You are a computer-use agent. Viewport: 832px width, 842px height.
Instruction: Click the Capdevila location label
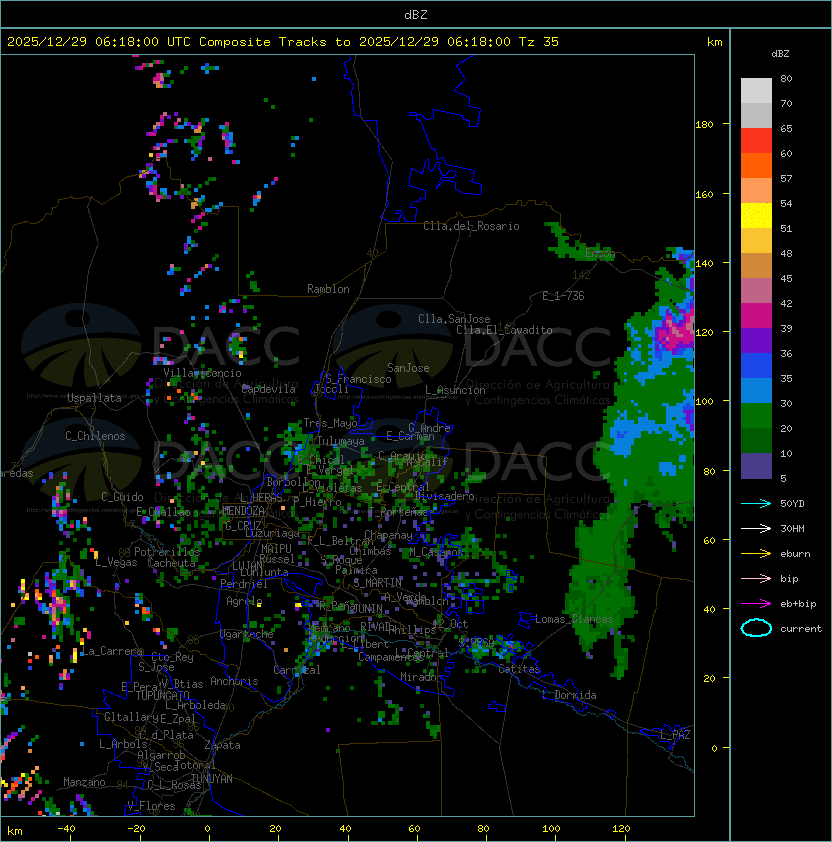(x=268, y=389)
